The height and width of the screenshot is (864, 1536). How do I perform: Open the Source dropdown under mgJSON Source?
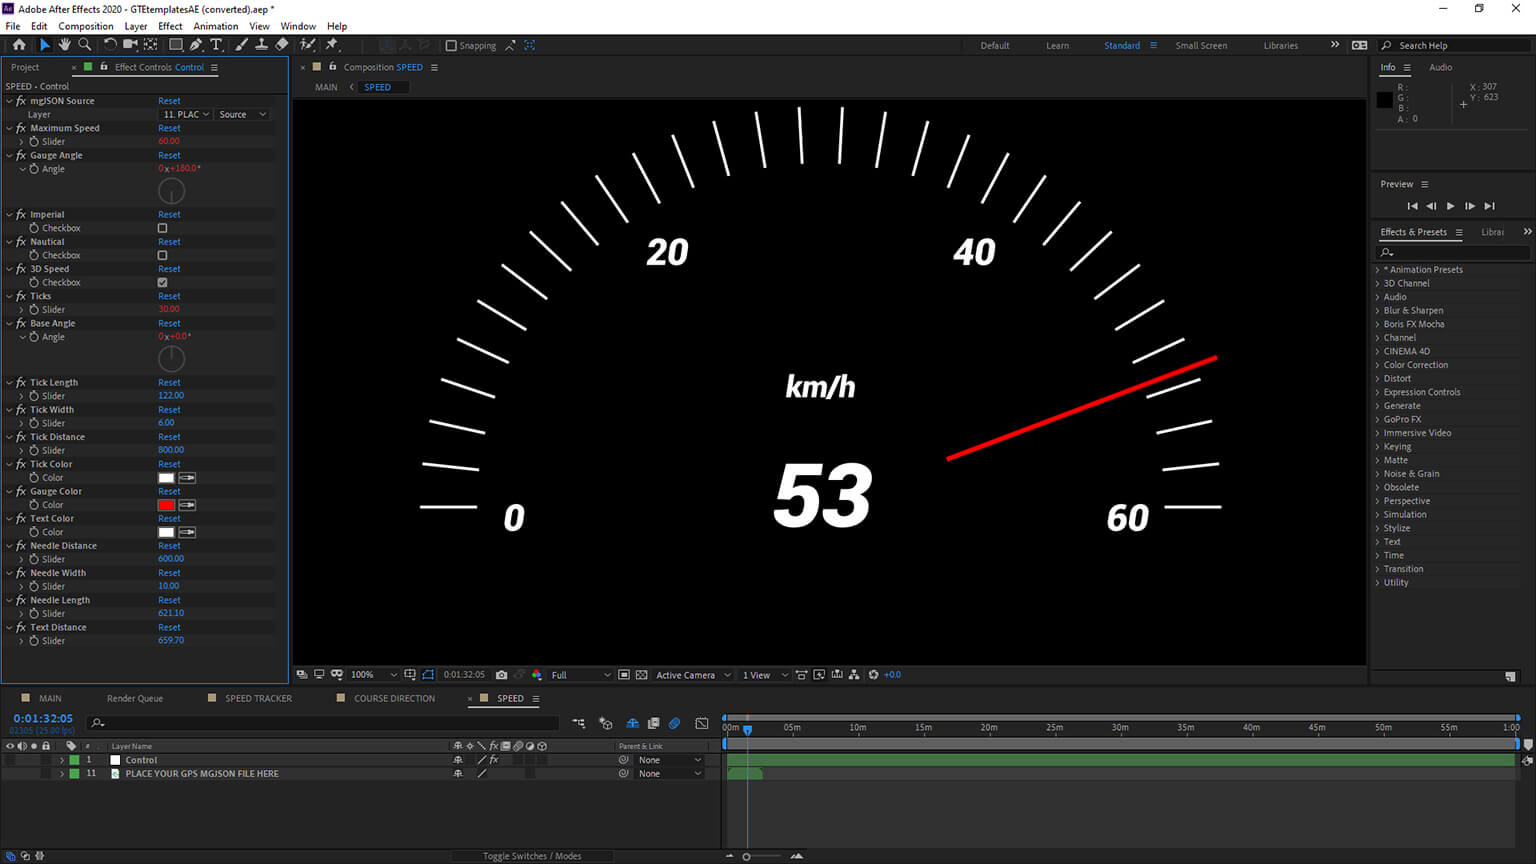pos(243,114)
